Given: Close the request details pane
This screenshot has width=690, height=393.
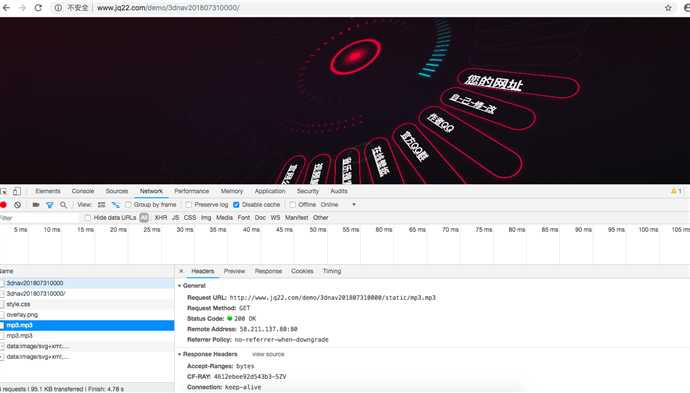Looking at the screenshot, I should tap(181, 271).
